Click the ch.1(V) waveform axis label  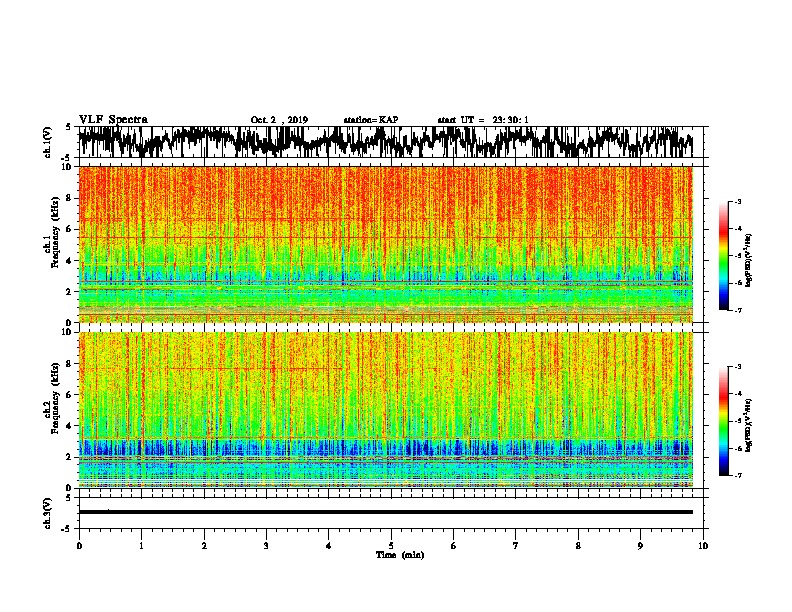click(x=48, y=142)
